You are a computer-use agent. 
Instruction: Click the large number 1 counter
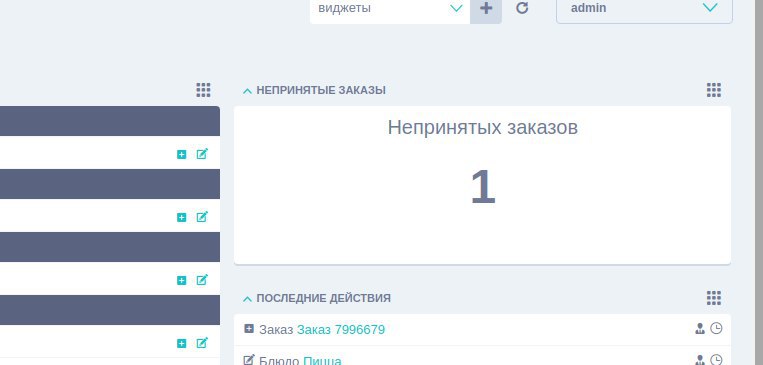tap(483, 187)
